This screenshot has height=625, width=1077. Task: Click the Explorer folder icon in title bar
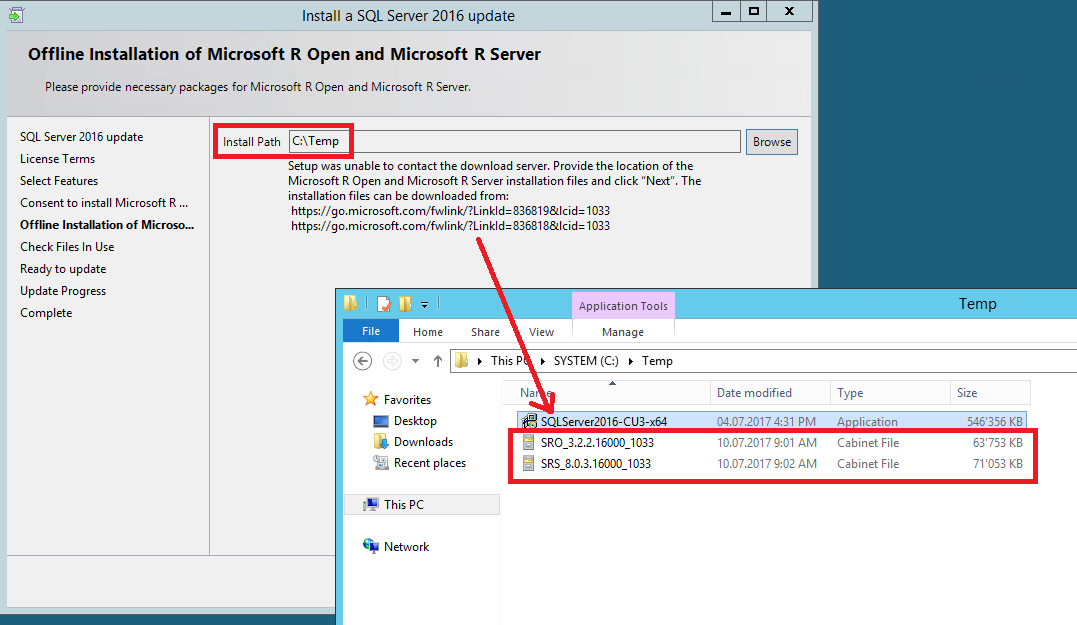coord(351,303)
